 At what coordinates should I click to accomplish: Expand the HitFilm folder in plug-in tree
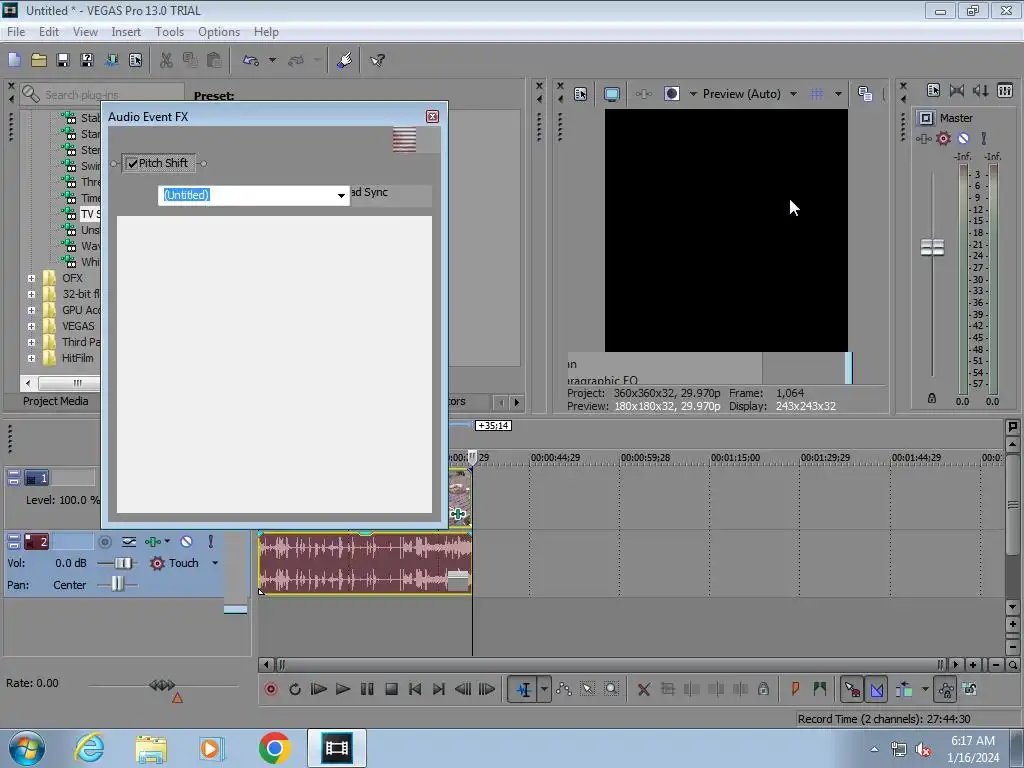[31, 358]
